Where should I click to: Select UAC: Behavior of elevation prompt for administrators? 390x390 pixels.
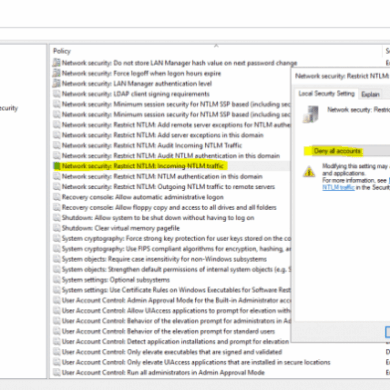point(176,321)
